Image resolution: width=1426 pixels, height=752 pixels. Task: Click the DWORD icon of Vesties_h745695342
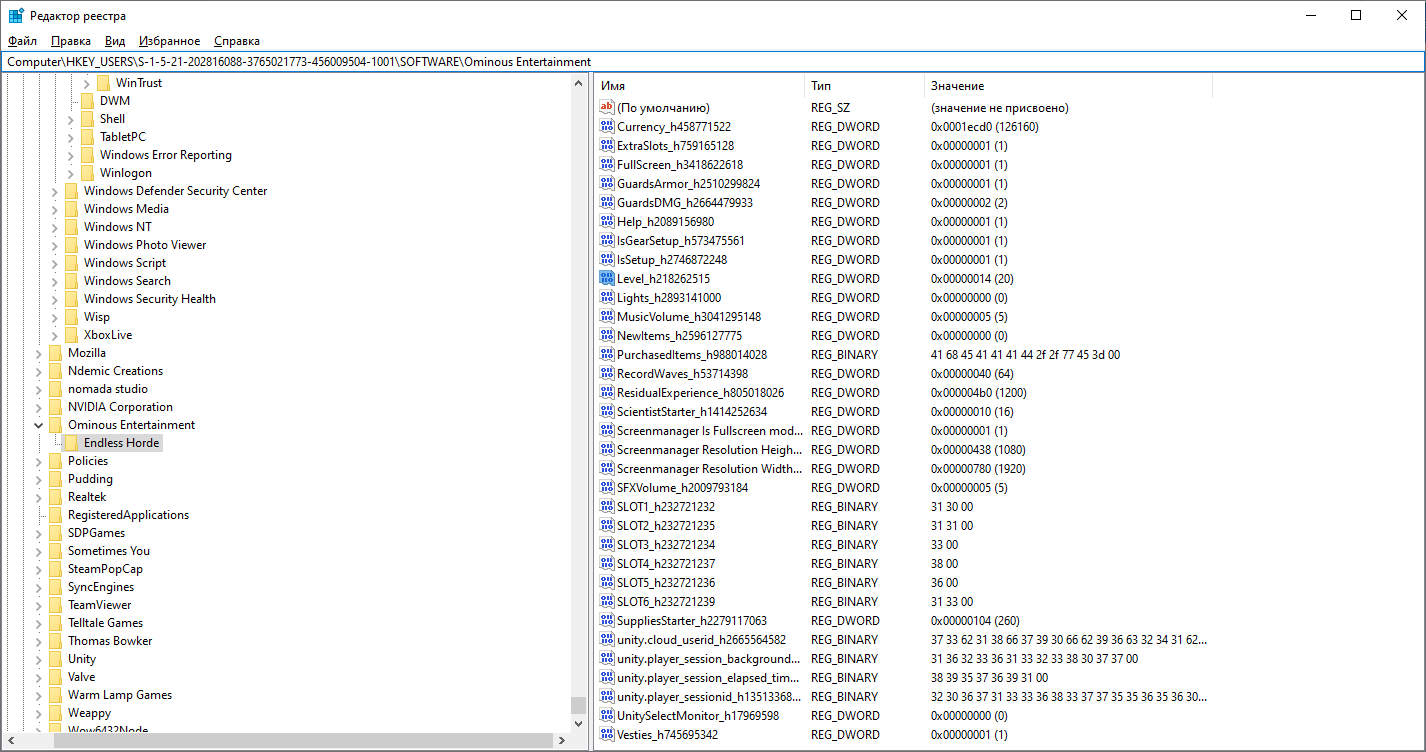click(606, 735)
